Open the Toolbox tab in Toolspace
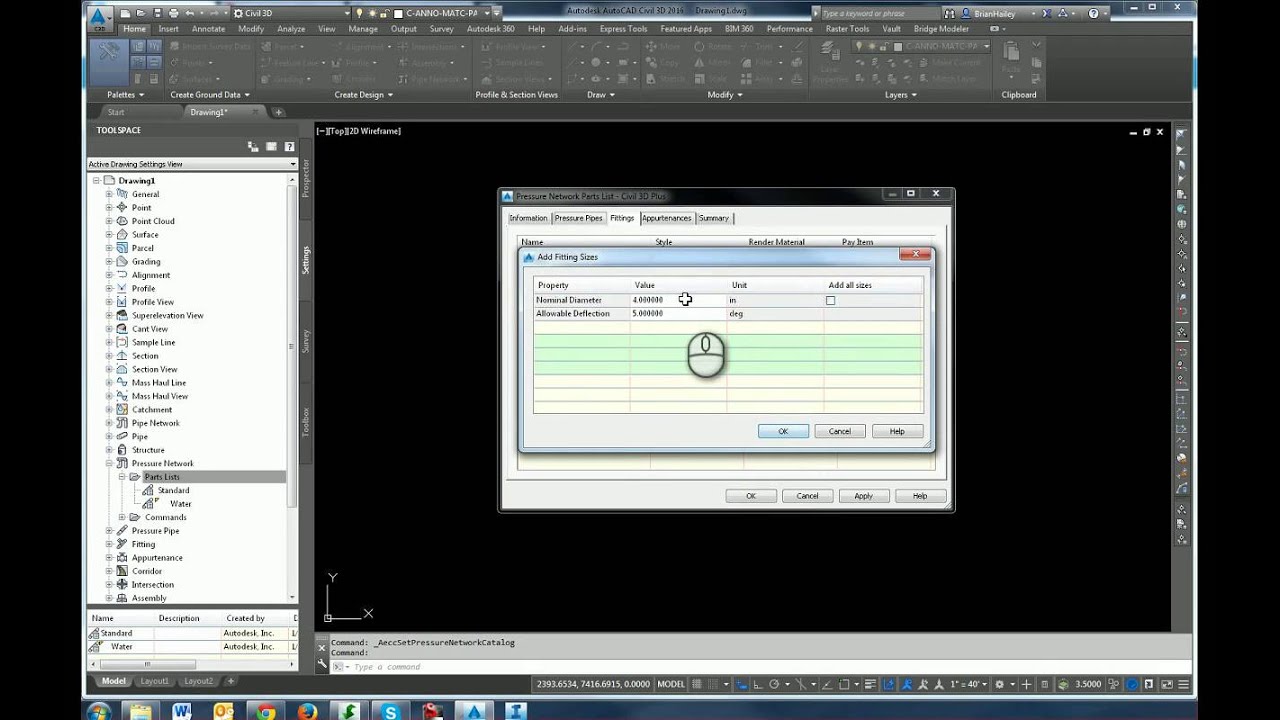This screenshot has width=1280, height=720. click(306, 422)
